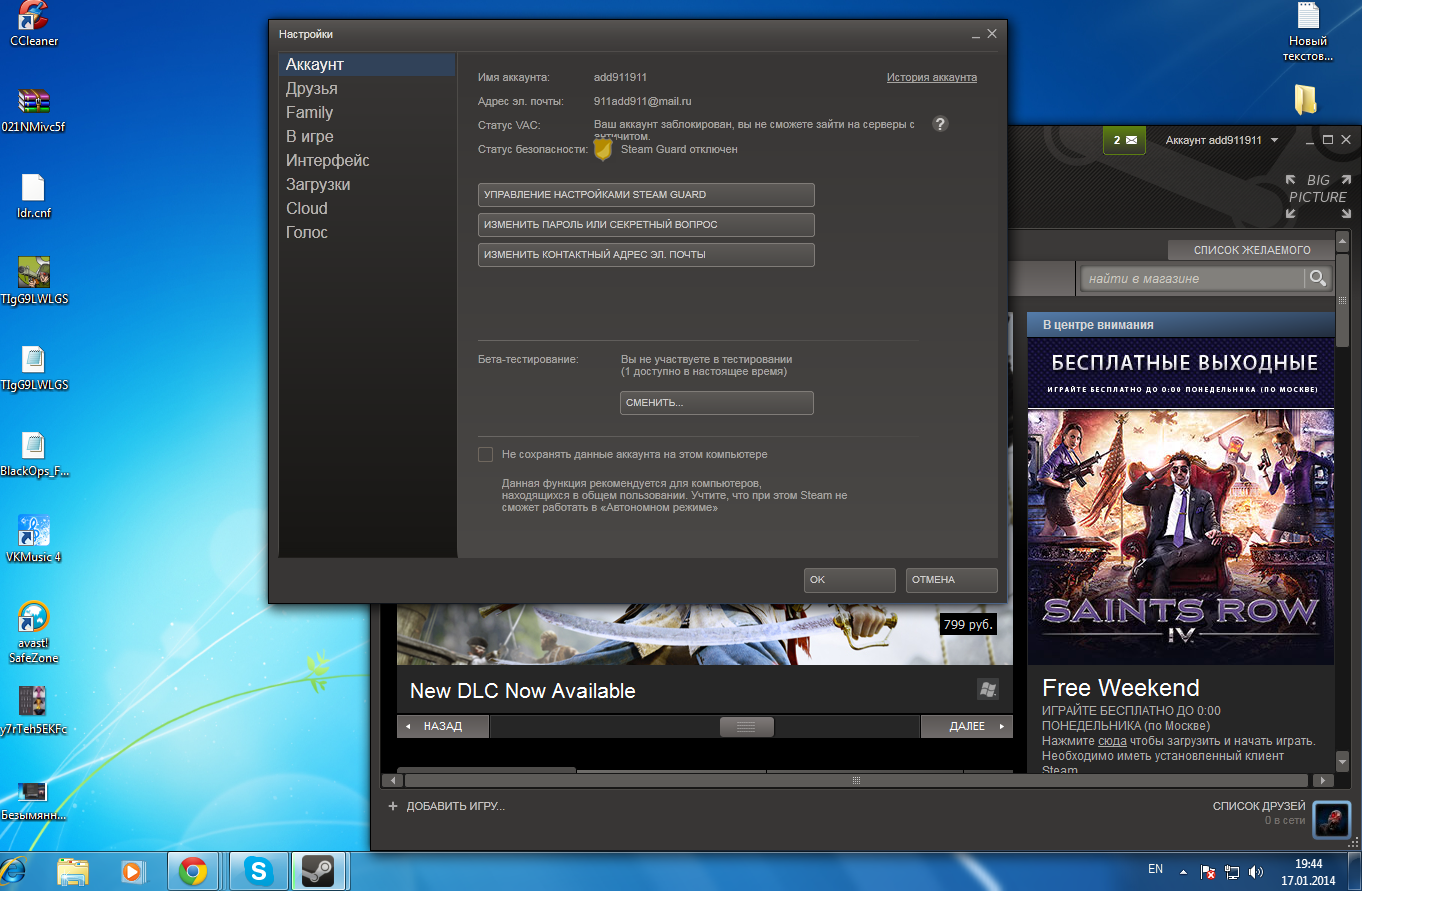Enable don't save account data checkbox

pos(486,455)
